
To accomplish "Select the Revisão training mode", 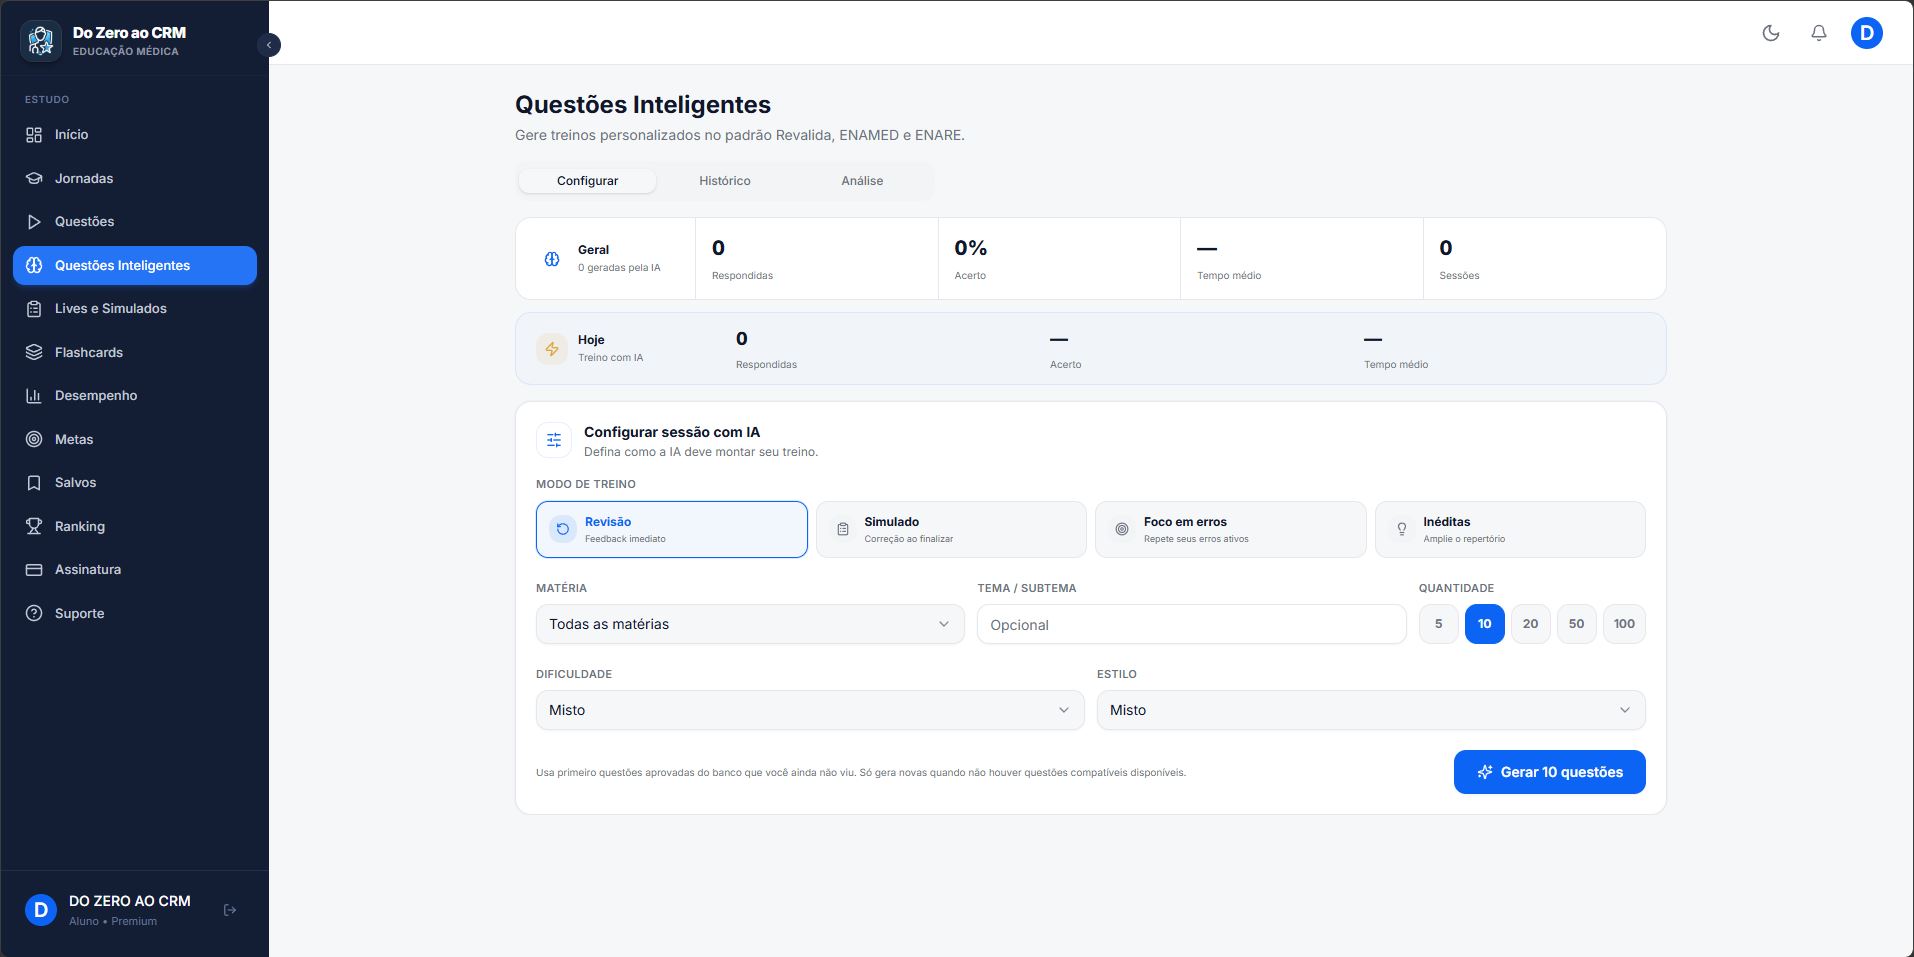I will click(x=672, y=529).
